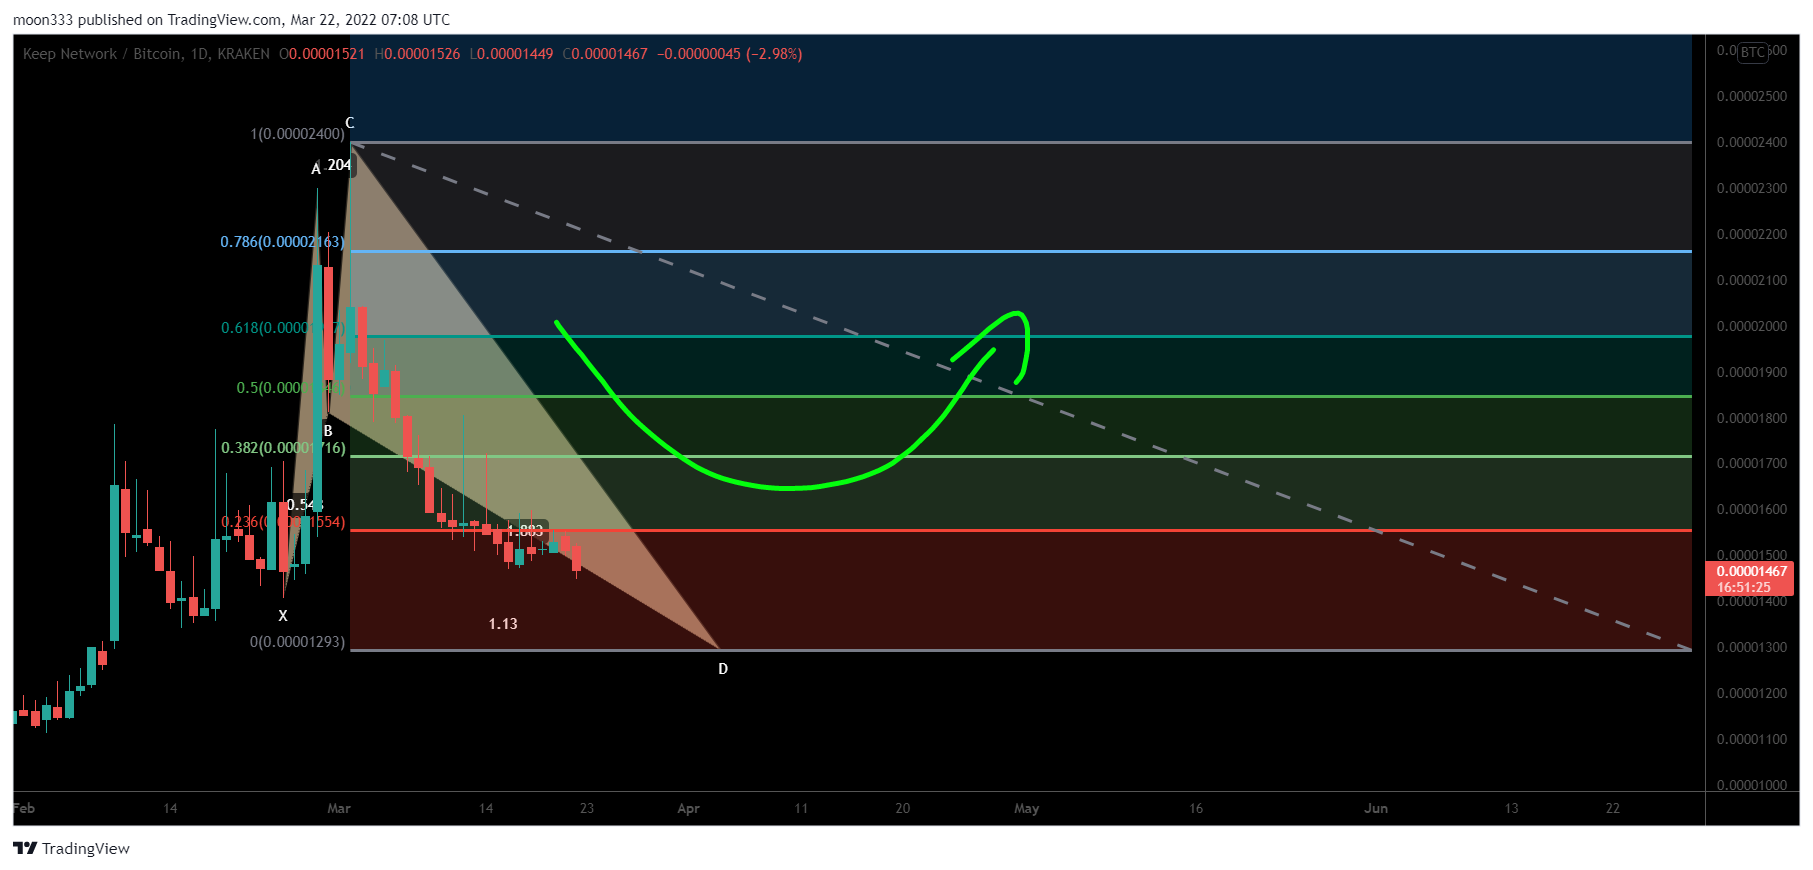Click the moon333 published on TradingView.com caption
1813x870 pixels.
coord(231,20)
